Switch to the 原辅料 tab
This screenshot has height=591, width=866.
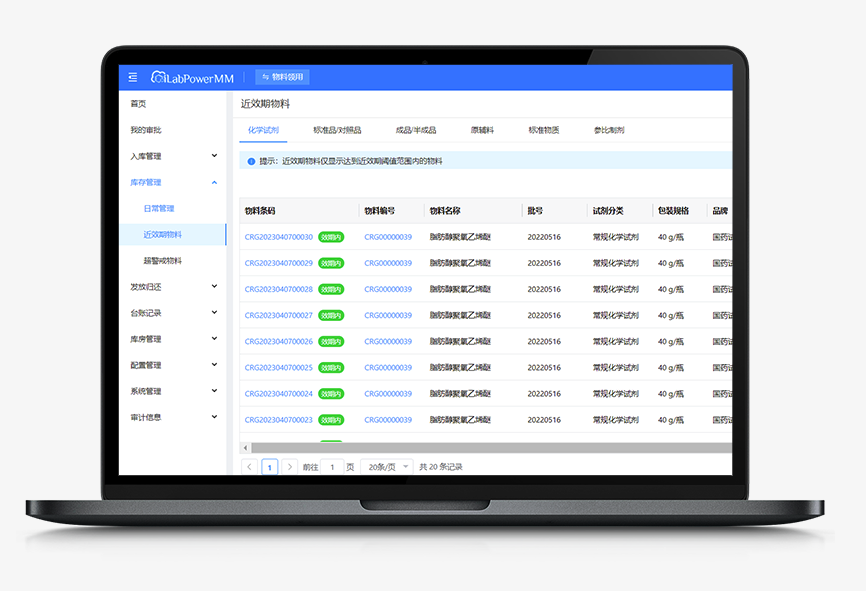[x=482, y=130]
